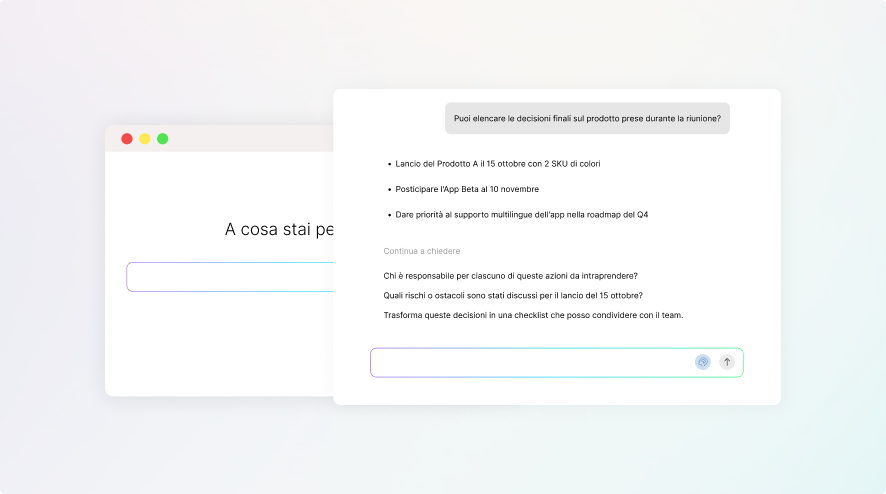
Task: Choose suggestion "Quali rischi o ostacoli"
Action: coord(512,295)
